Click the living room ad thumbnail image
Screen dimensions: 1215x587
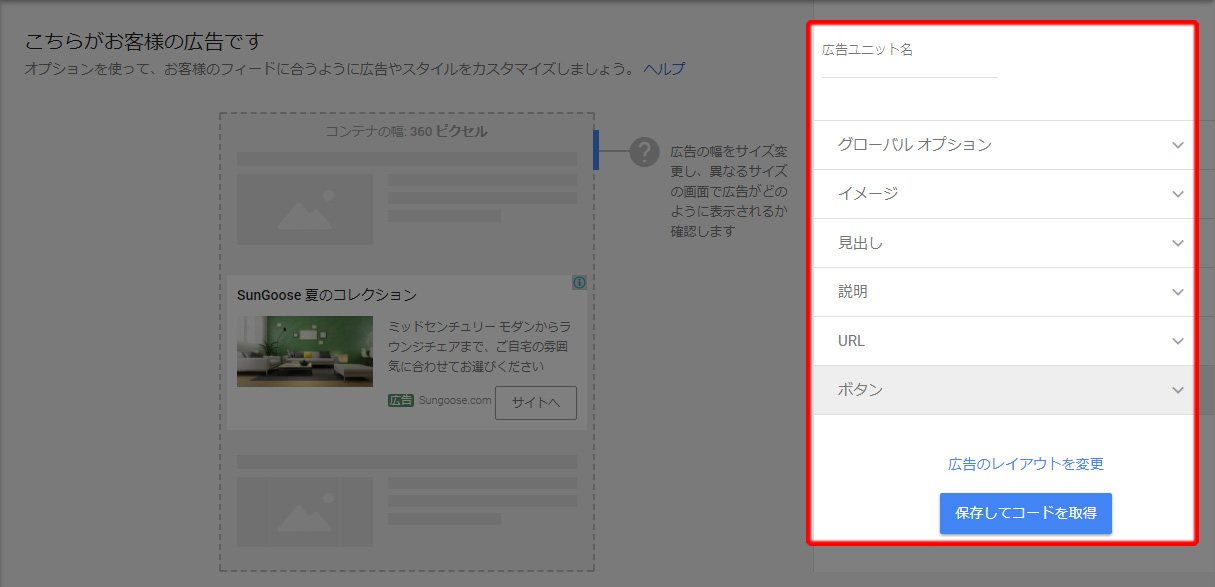click(x=305, y=351)
